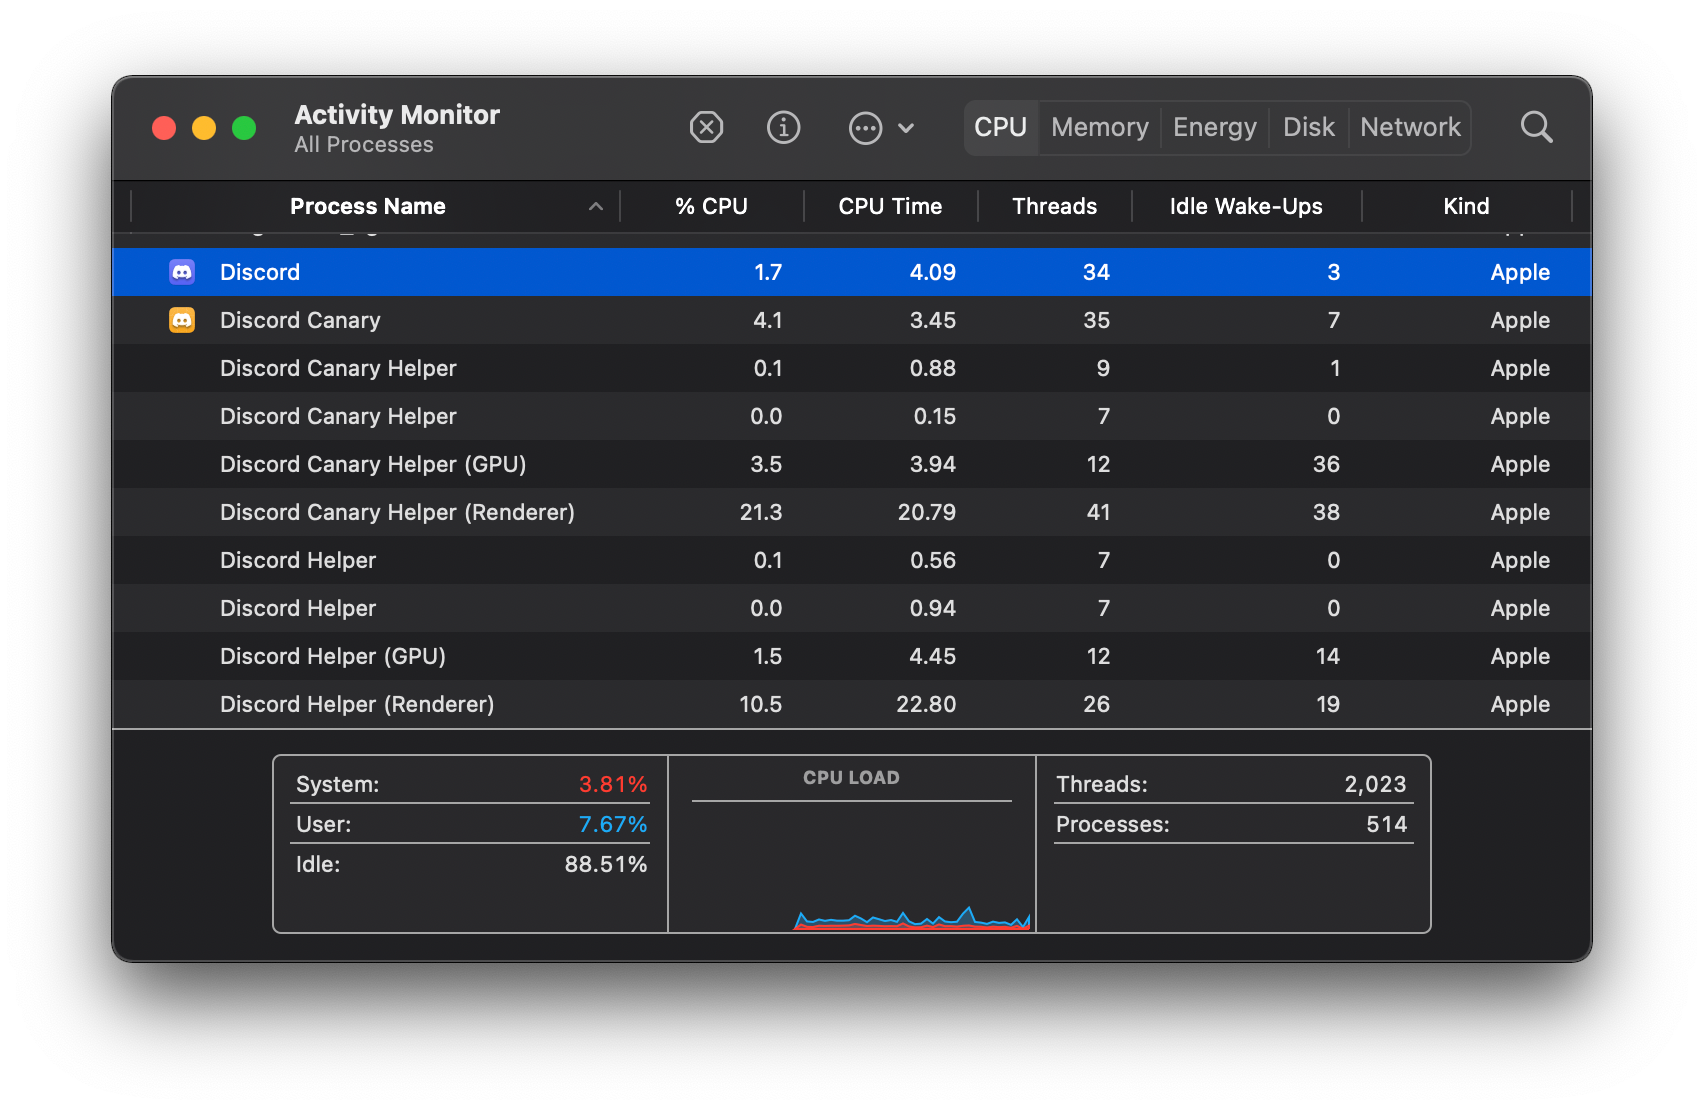1704x1110 pixels.
Task: Switch to the Energy tab
Action: pyautogui.click(x=1214, y=127)
